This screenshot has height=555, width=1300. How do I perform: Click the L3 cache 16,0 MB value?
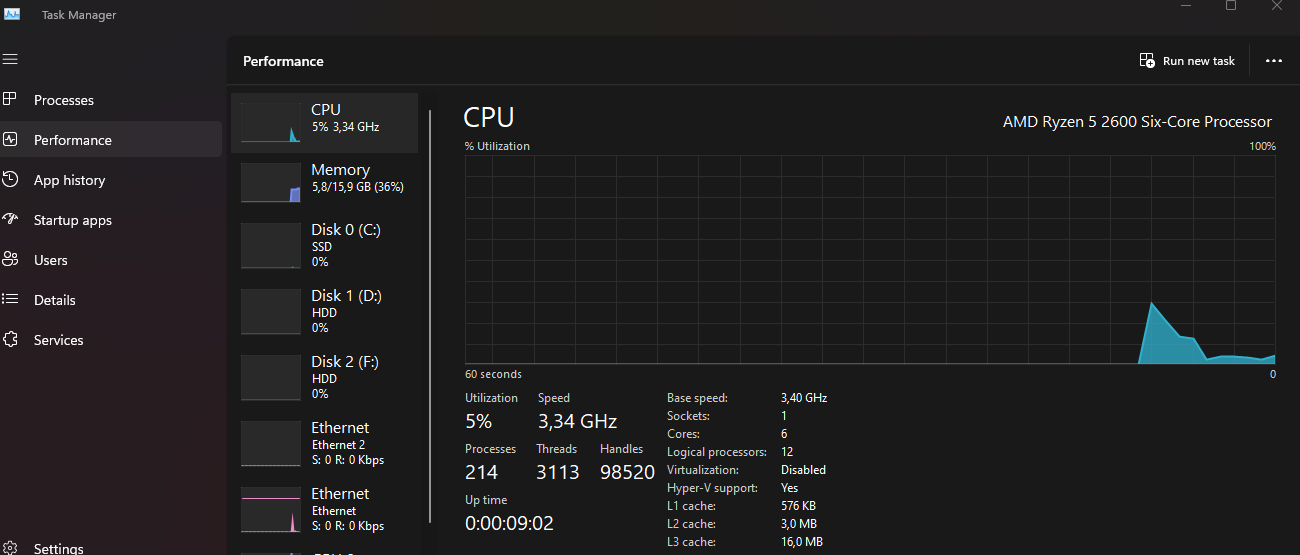coord(802,542)
